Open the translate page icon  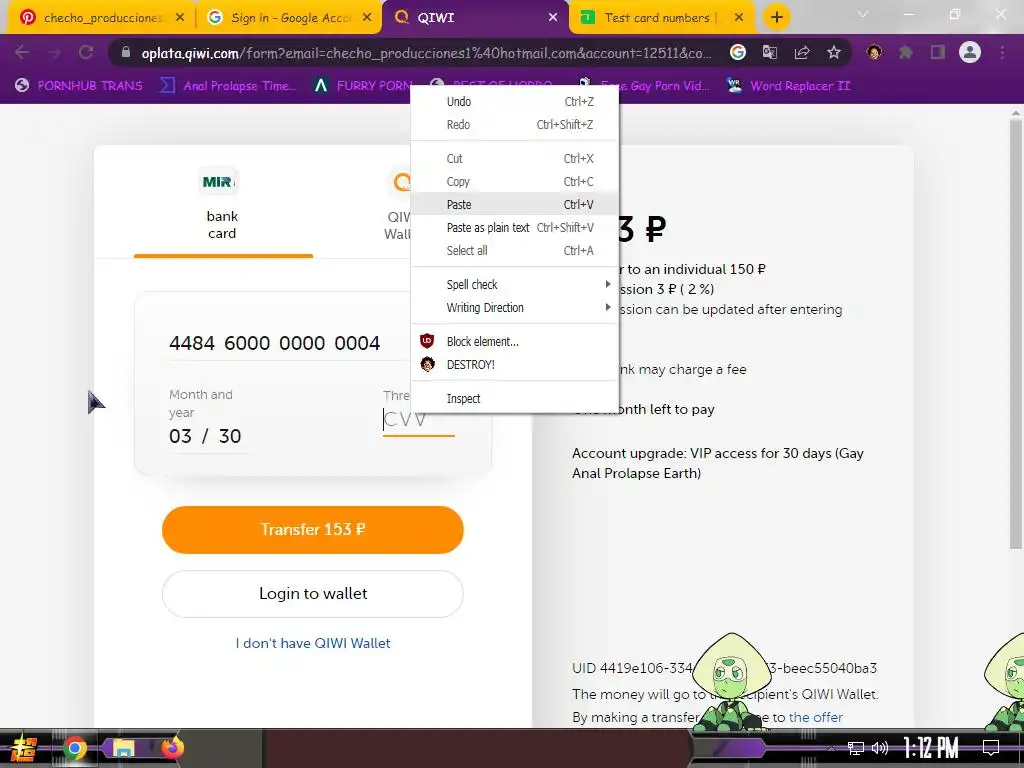[770, 52]
